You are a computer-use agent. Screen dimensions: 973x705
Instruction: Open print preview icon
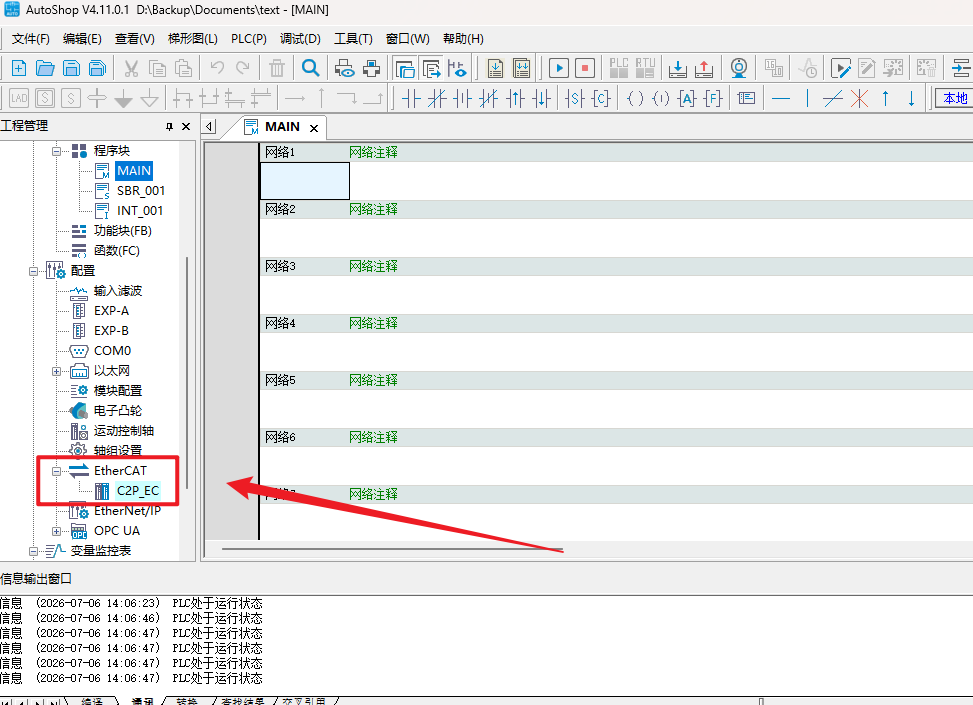[x=344, y=68]
